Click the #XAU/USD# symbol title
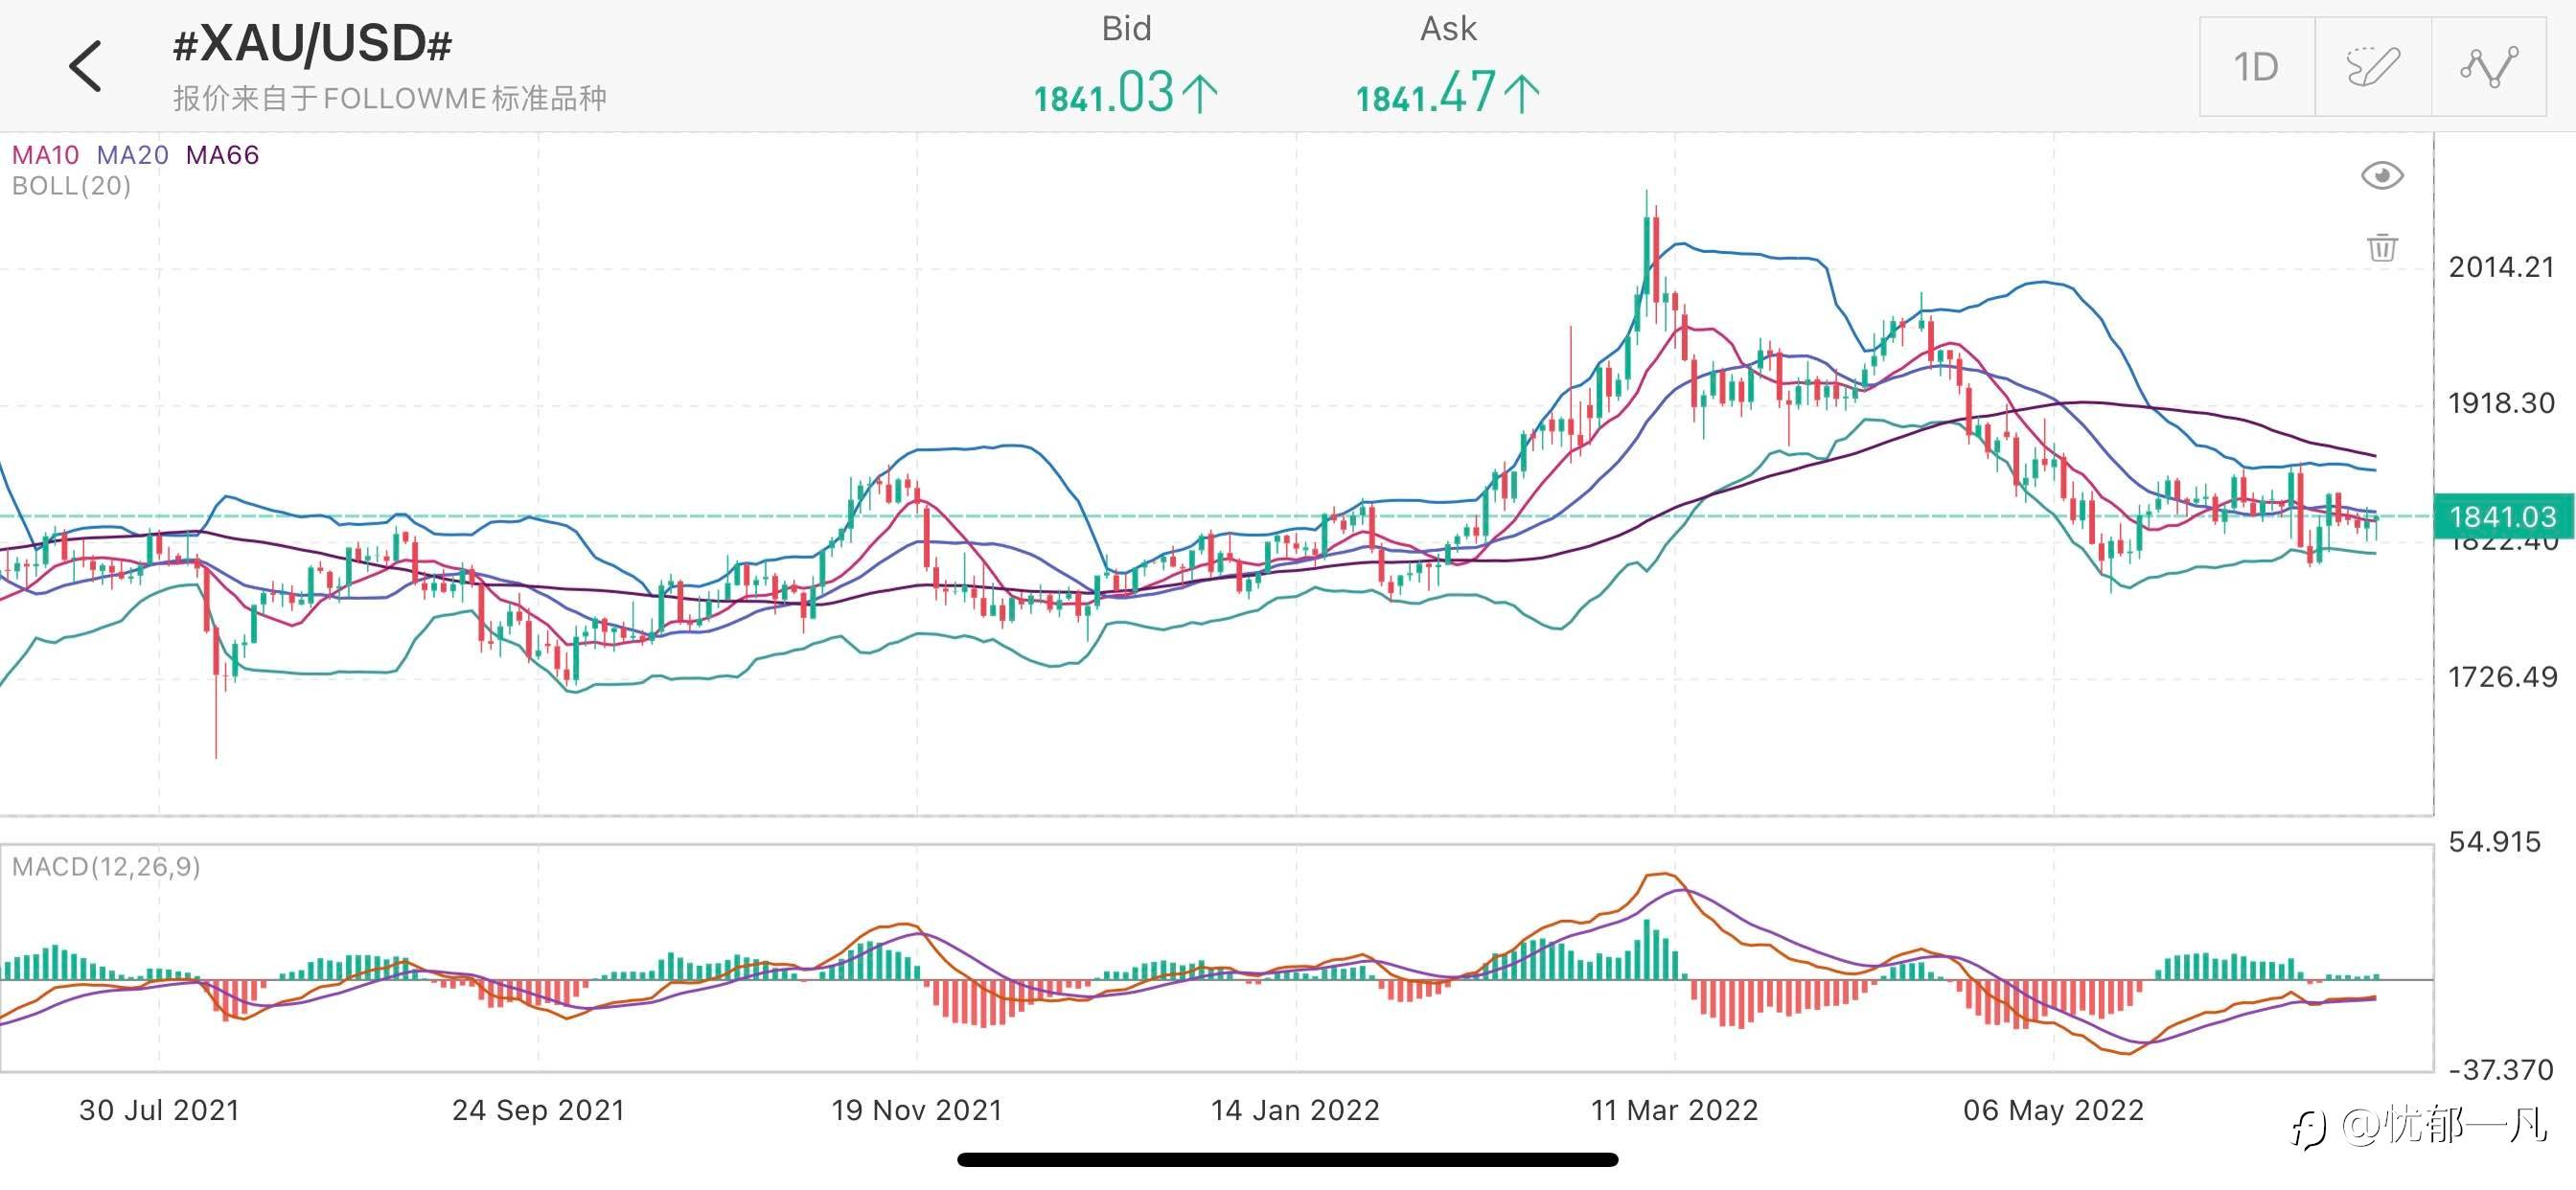 tap(312, 45)
